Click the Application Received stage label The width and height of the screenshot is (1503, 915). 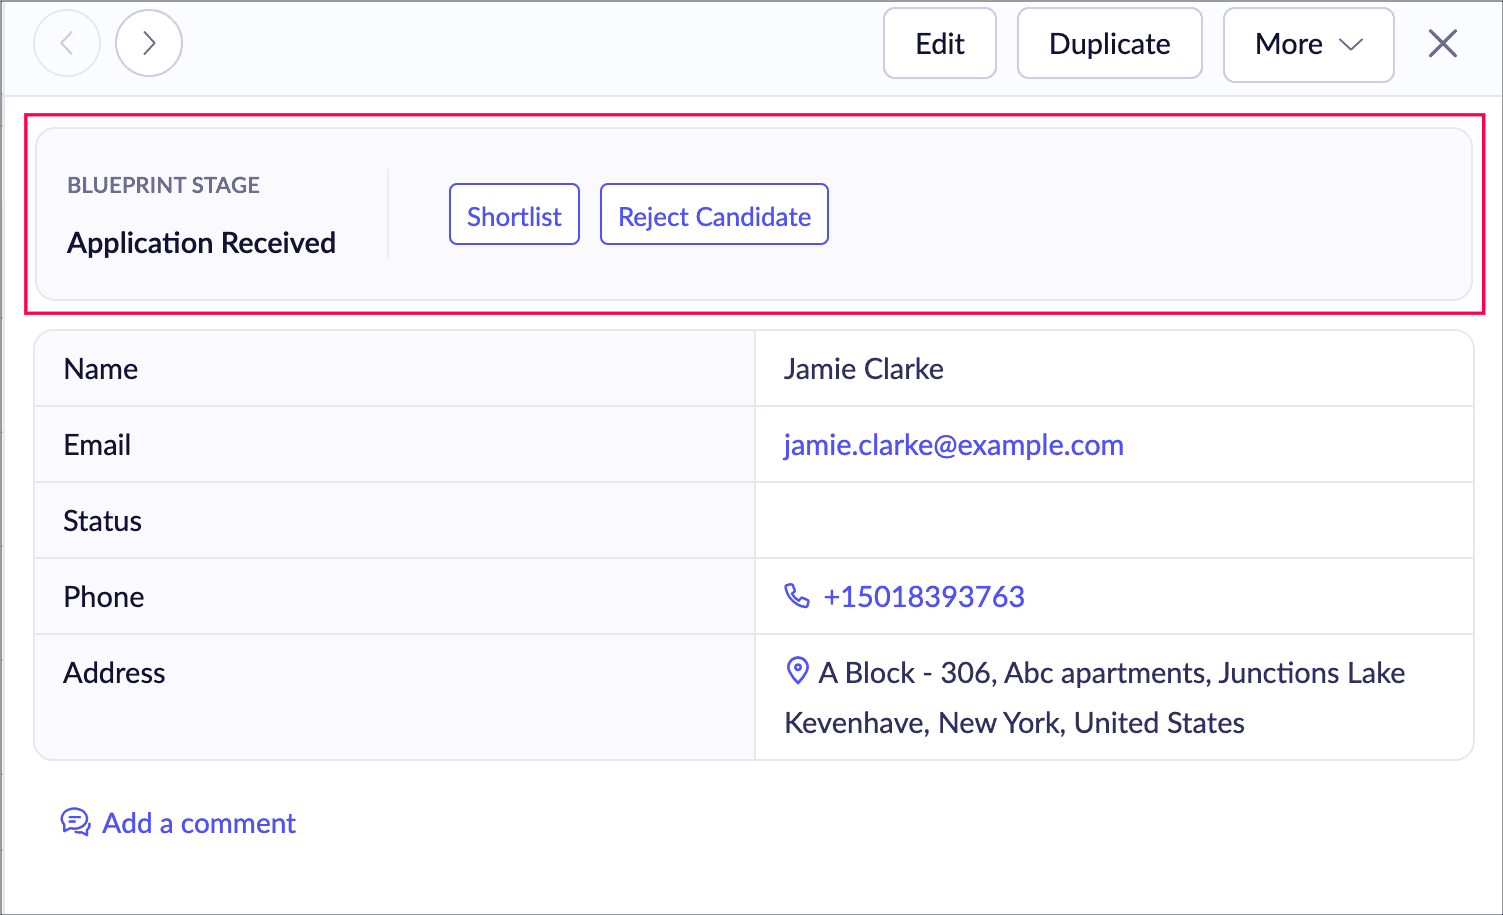coord(201,243)
